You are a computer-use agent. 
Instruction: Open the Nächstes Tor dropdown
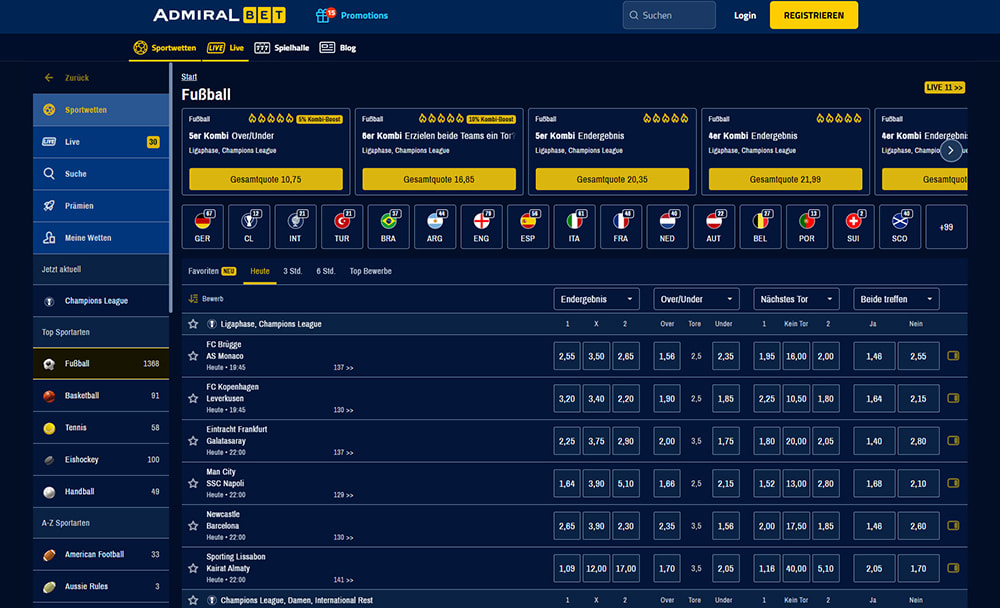tap(796, 299)
